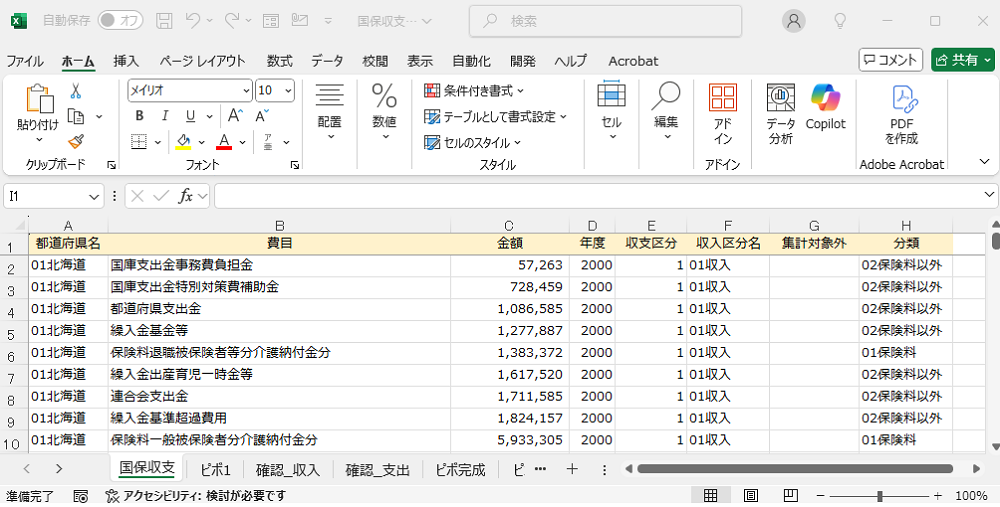Click the lightbulb ideas icon
1000x507 pixels.
[841, 21]
